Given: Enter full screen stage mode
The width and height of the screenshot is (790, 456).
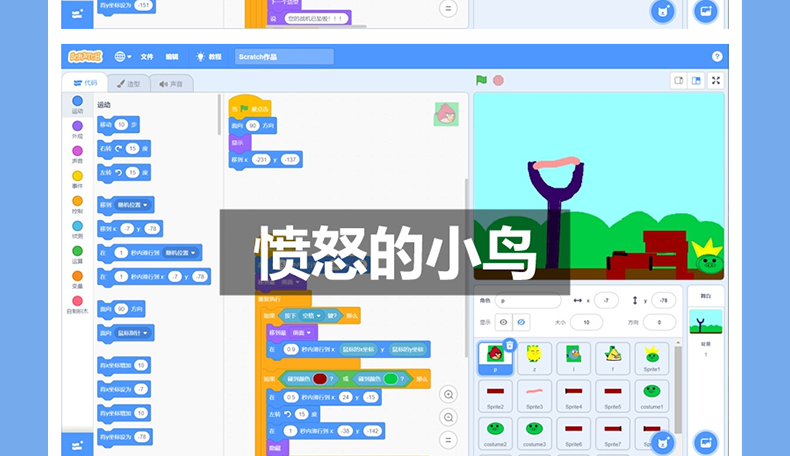Looking at the screenshot, I should coord(716,81).
